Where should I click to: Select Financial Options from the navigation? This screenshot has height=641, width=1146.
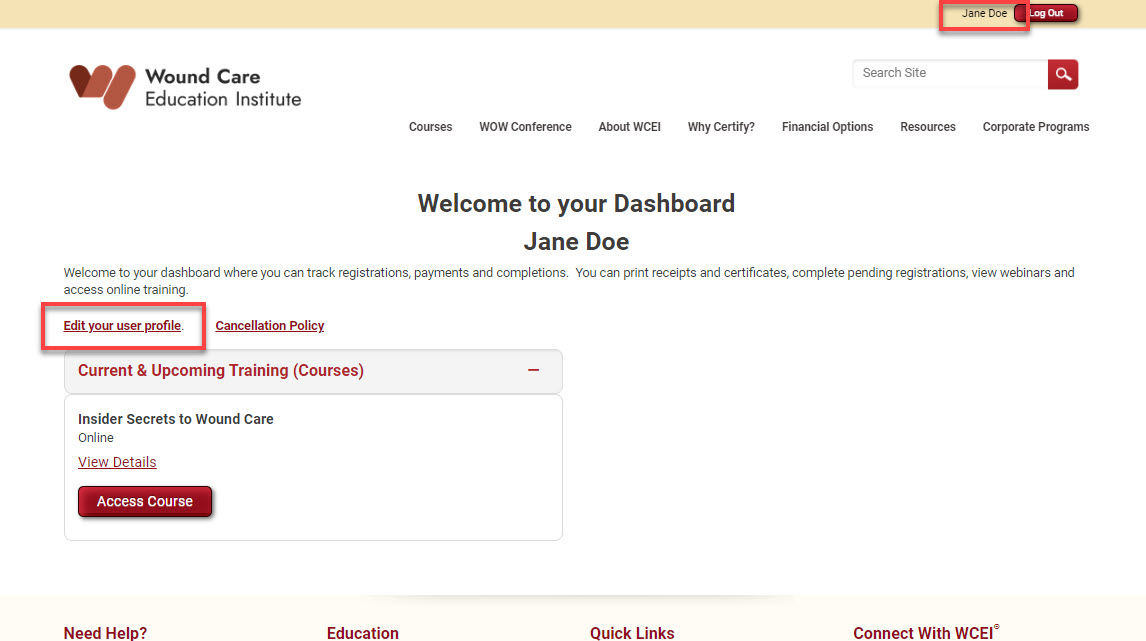[x=827, y=127]
